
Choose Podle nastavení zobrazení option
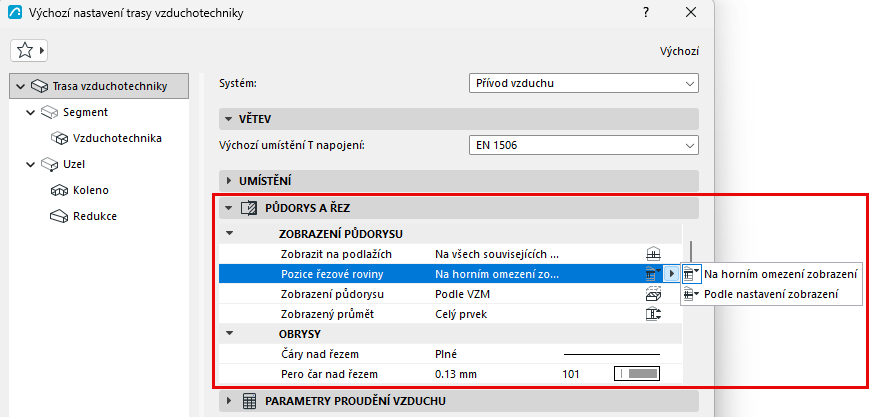771,294
